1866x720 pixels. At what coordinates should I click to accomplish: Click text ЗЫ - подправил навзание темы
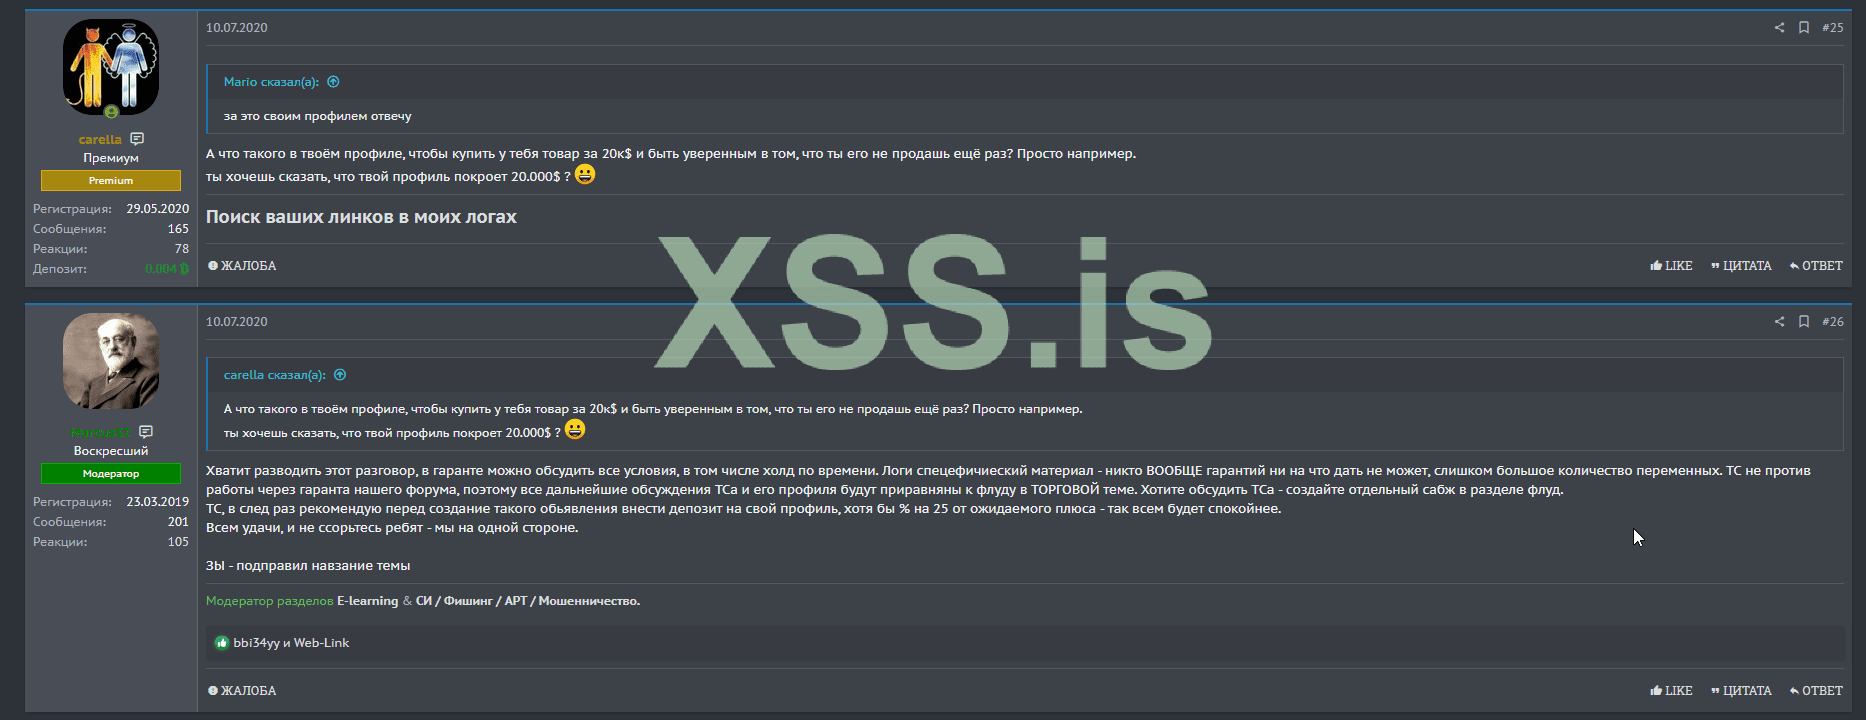pyautogui.click(x=308, y=566)
